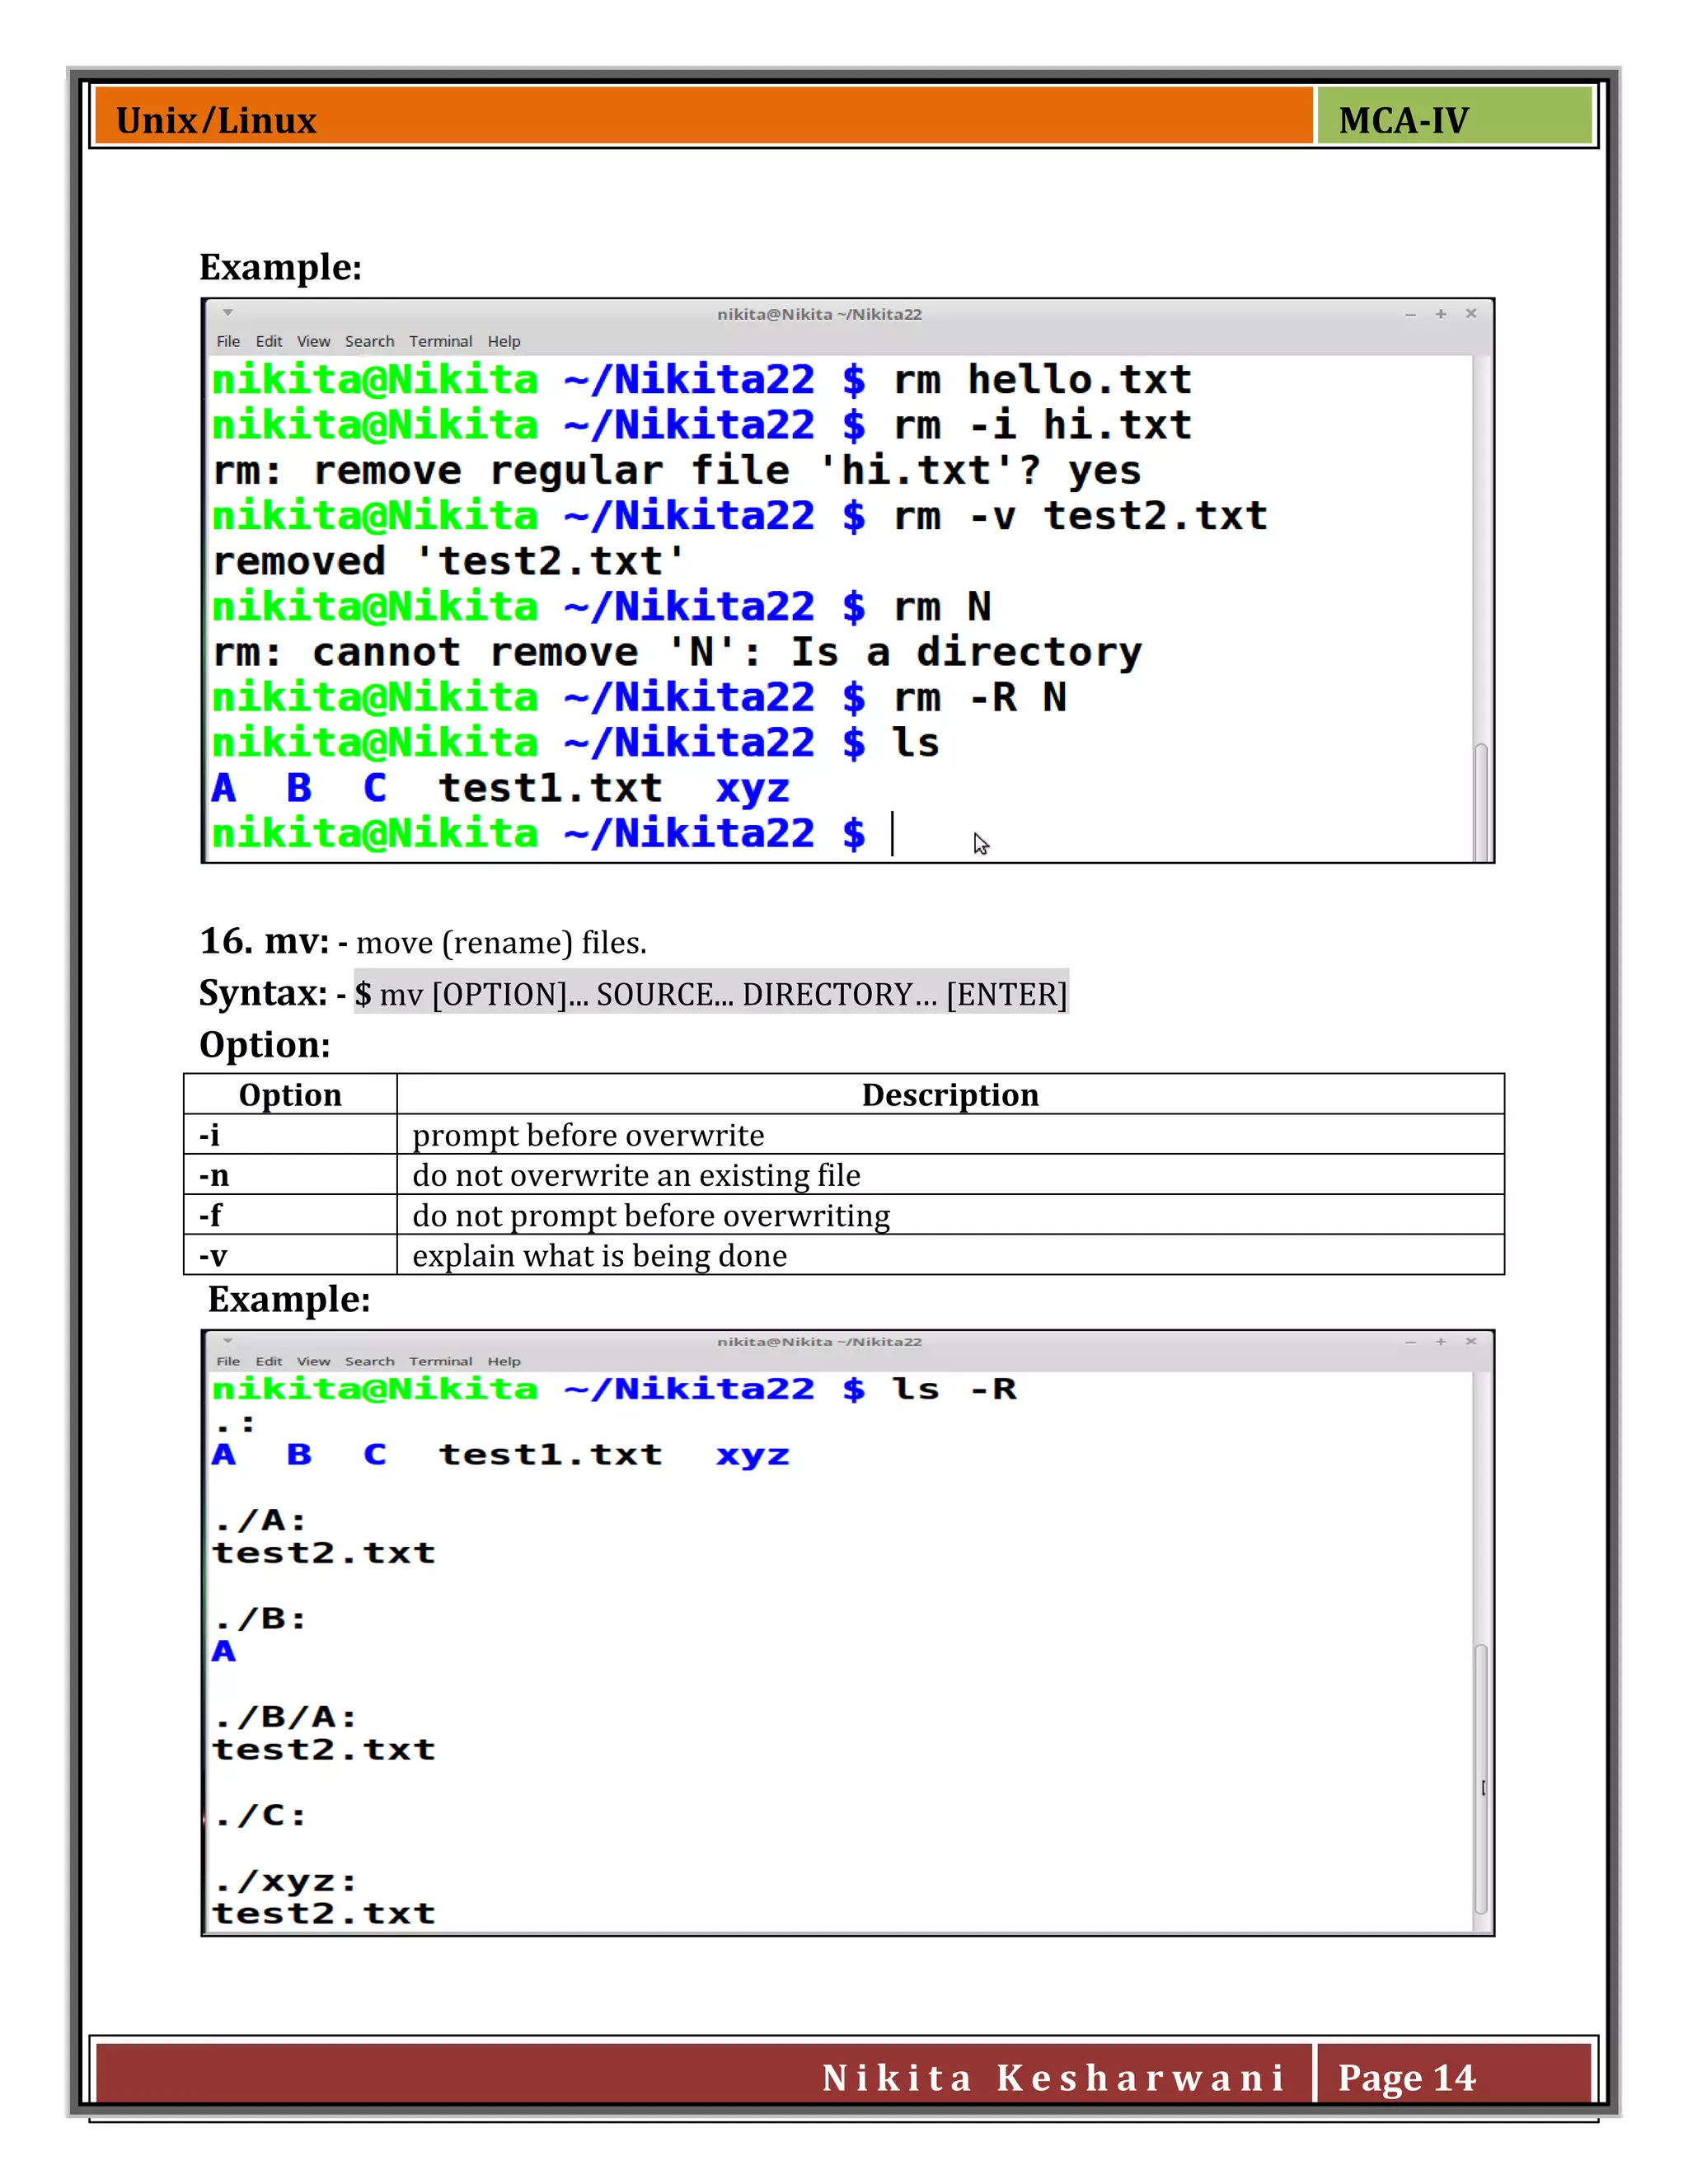Click 'test1.txt' in top terminal listing
Viewport: 1688px width, 2184px height.
(x=550, y=788)
